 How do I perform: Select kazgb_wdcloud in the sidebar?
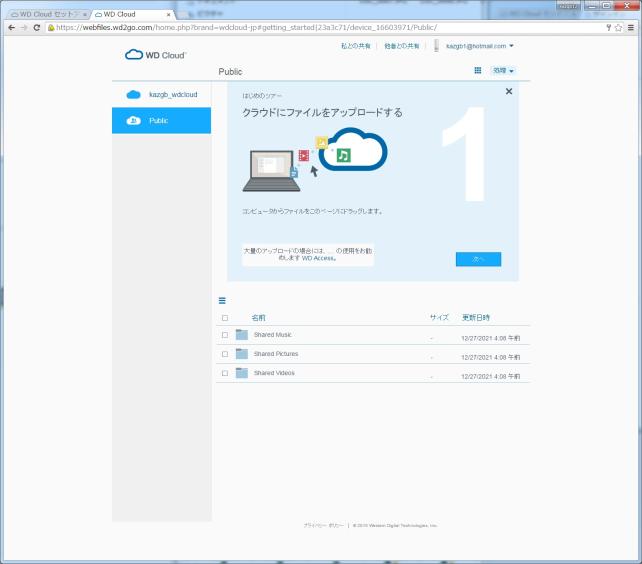tap(161, 95)
